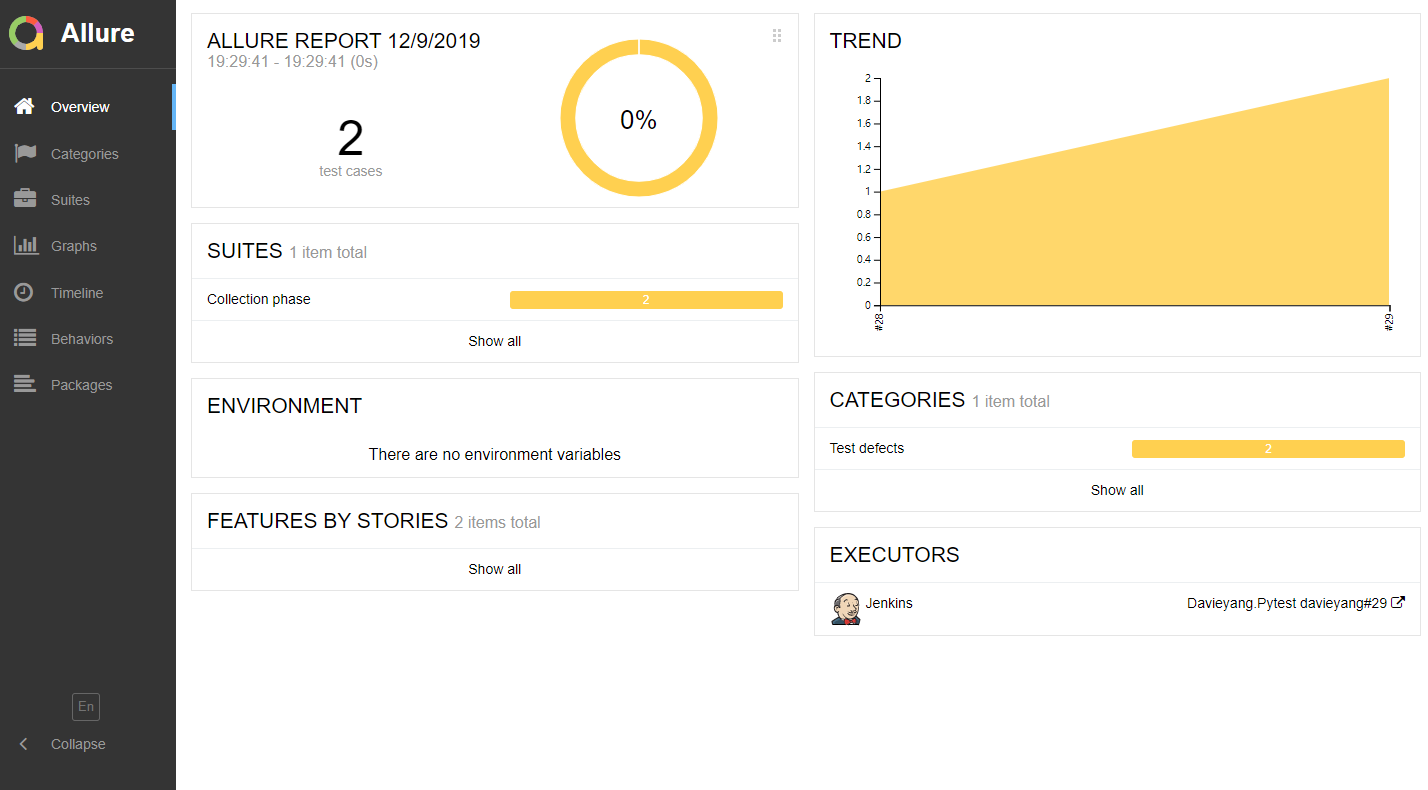Click the Suites briefcase icon
Image resolution: width=1428 pixels, height=790 pixels.
pyautogui.click(x=25, y=199)
